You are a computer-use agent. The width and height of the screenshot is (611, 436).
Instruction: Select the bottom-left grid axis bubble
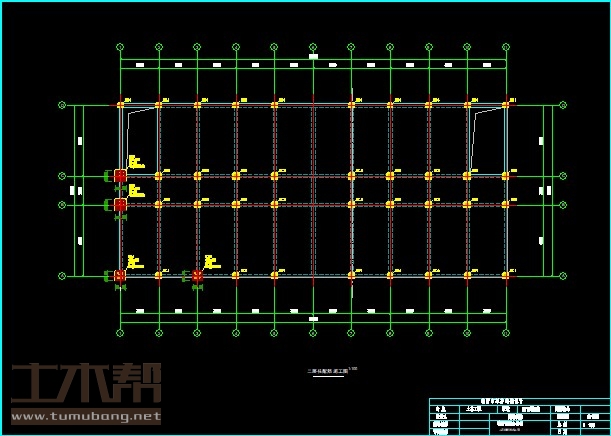pos(120,333)
